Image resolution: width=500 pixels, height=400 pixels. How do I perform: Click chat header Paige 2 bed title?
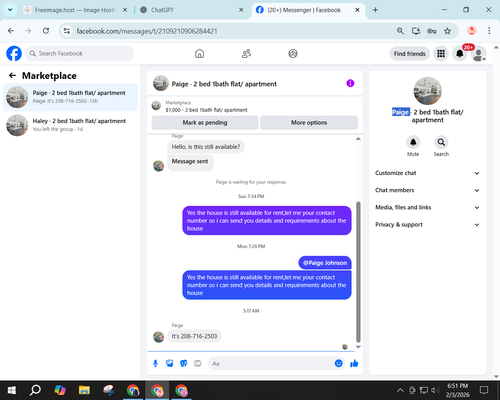pos(224,84)
